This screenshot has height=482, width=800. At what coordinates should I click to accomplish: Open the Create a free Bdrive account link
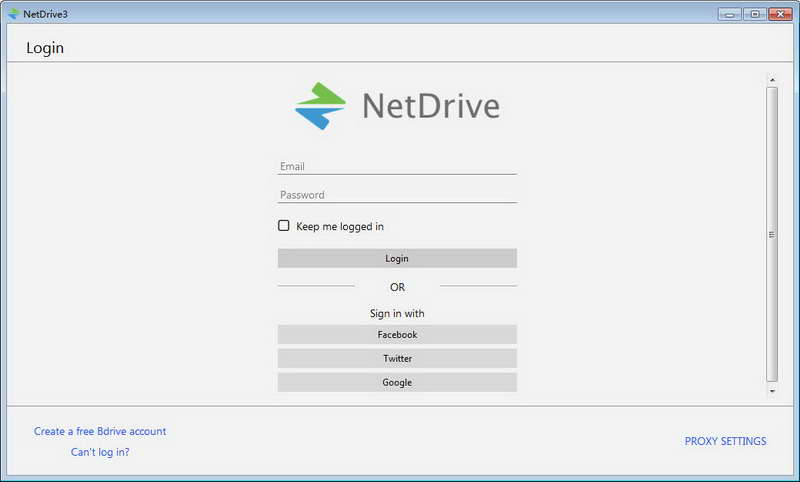[x=100, y=432]
